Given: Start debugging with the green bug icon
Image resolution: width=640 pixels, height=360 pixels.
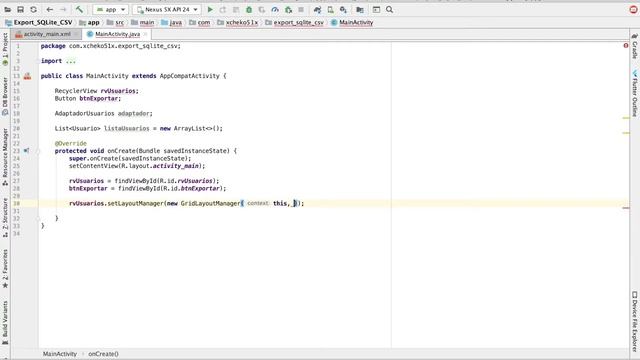Looking at the screenshot, I should (249, 9).
